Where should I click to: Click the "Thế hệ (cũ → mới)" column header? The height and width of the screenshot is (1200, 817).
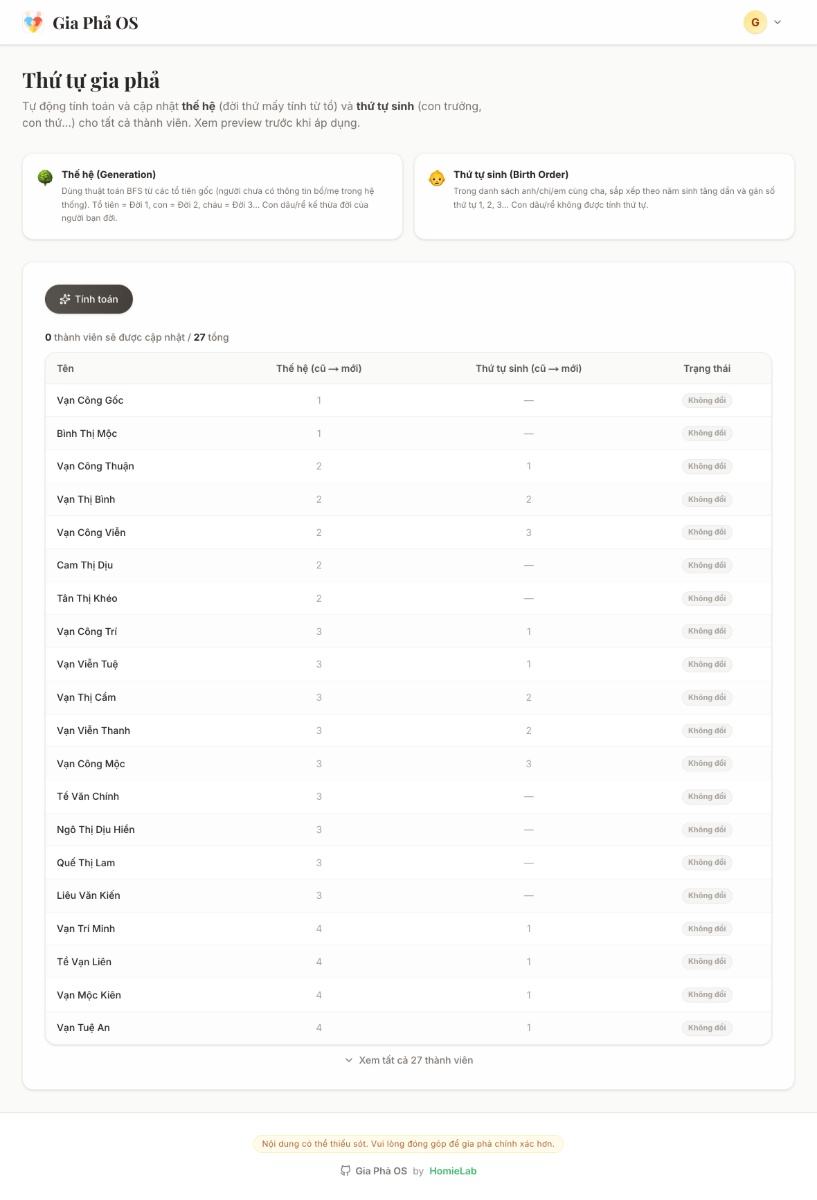319,368
